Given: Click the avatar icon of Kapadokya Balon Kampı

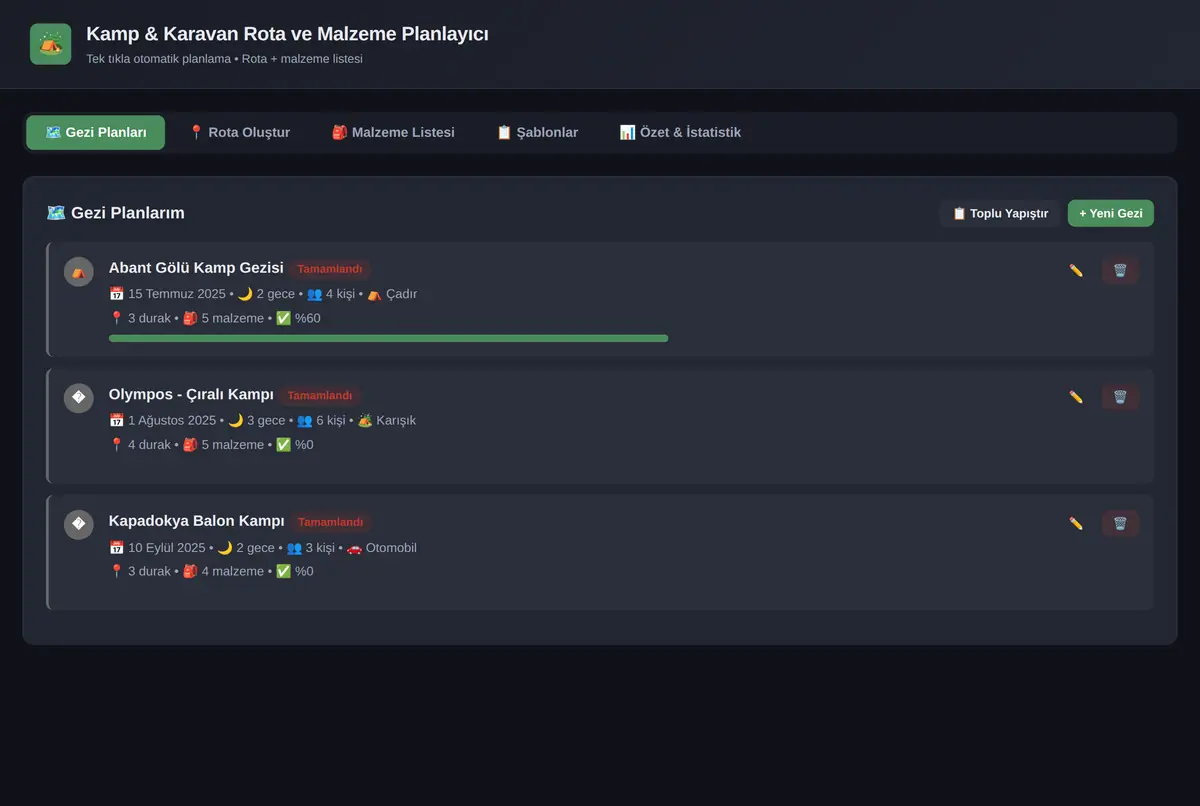Looking at the screenshot, I should point(79,525).
